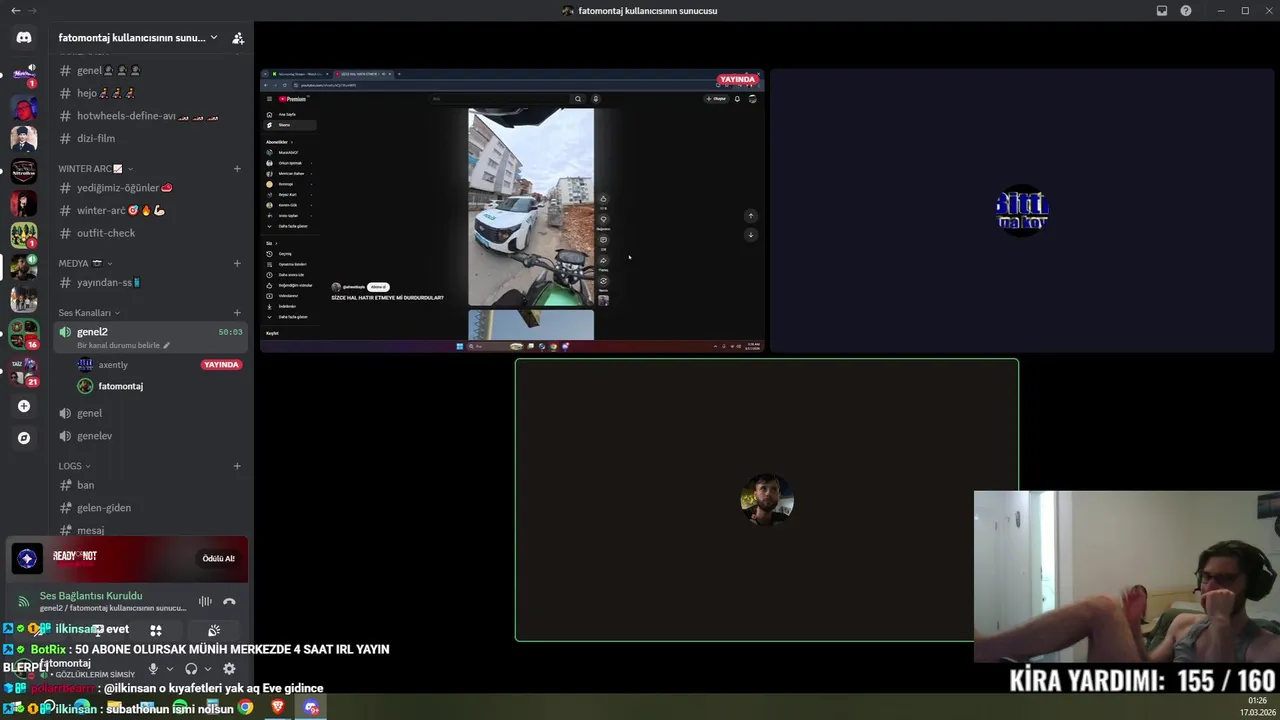1280x720 pixels.
Task: Toggle microphone mute
Action: [x=153, y=669]
